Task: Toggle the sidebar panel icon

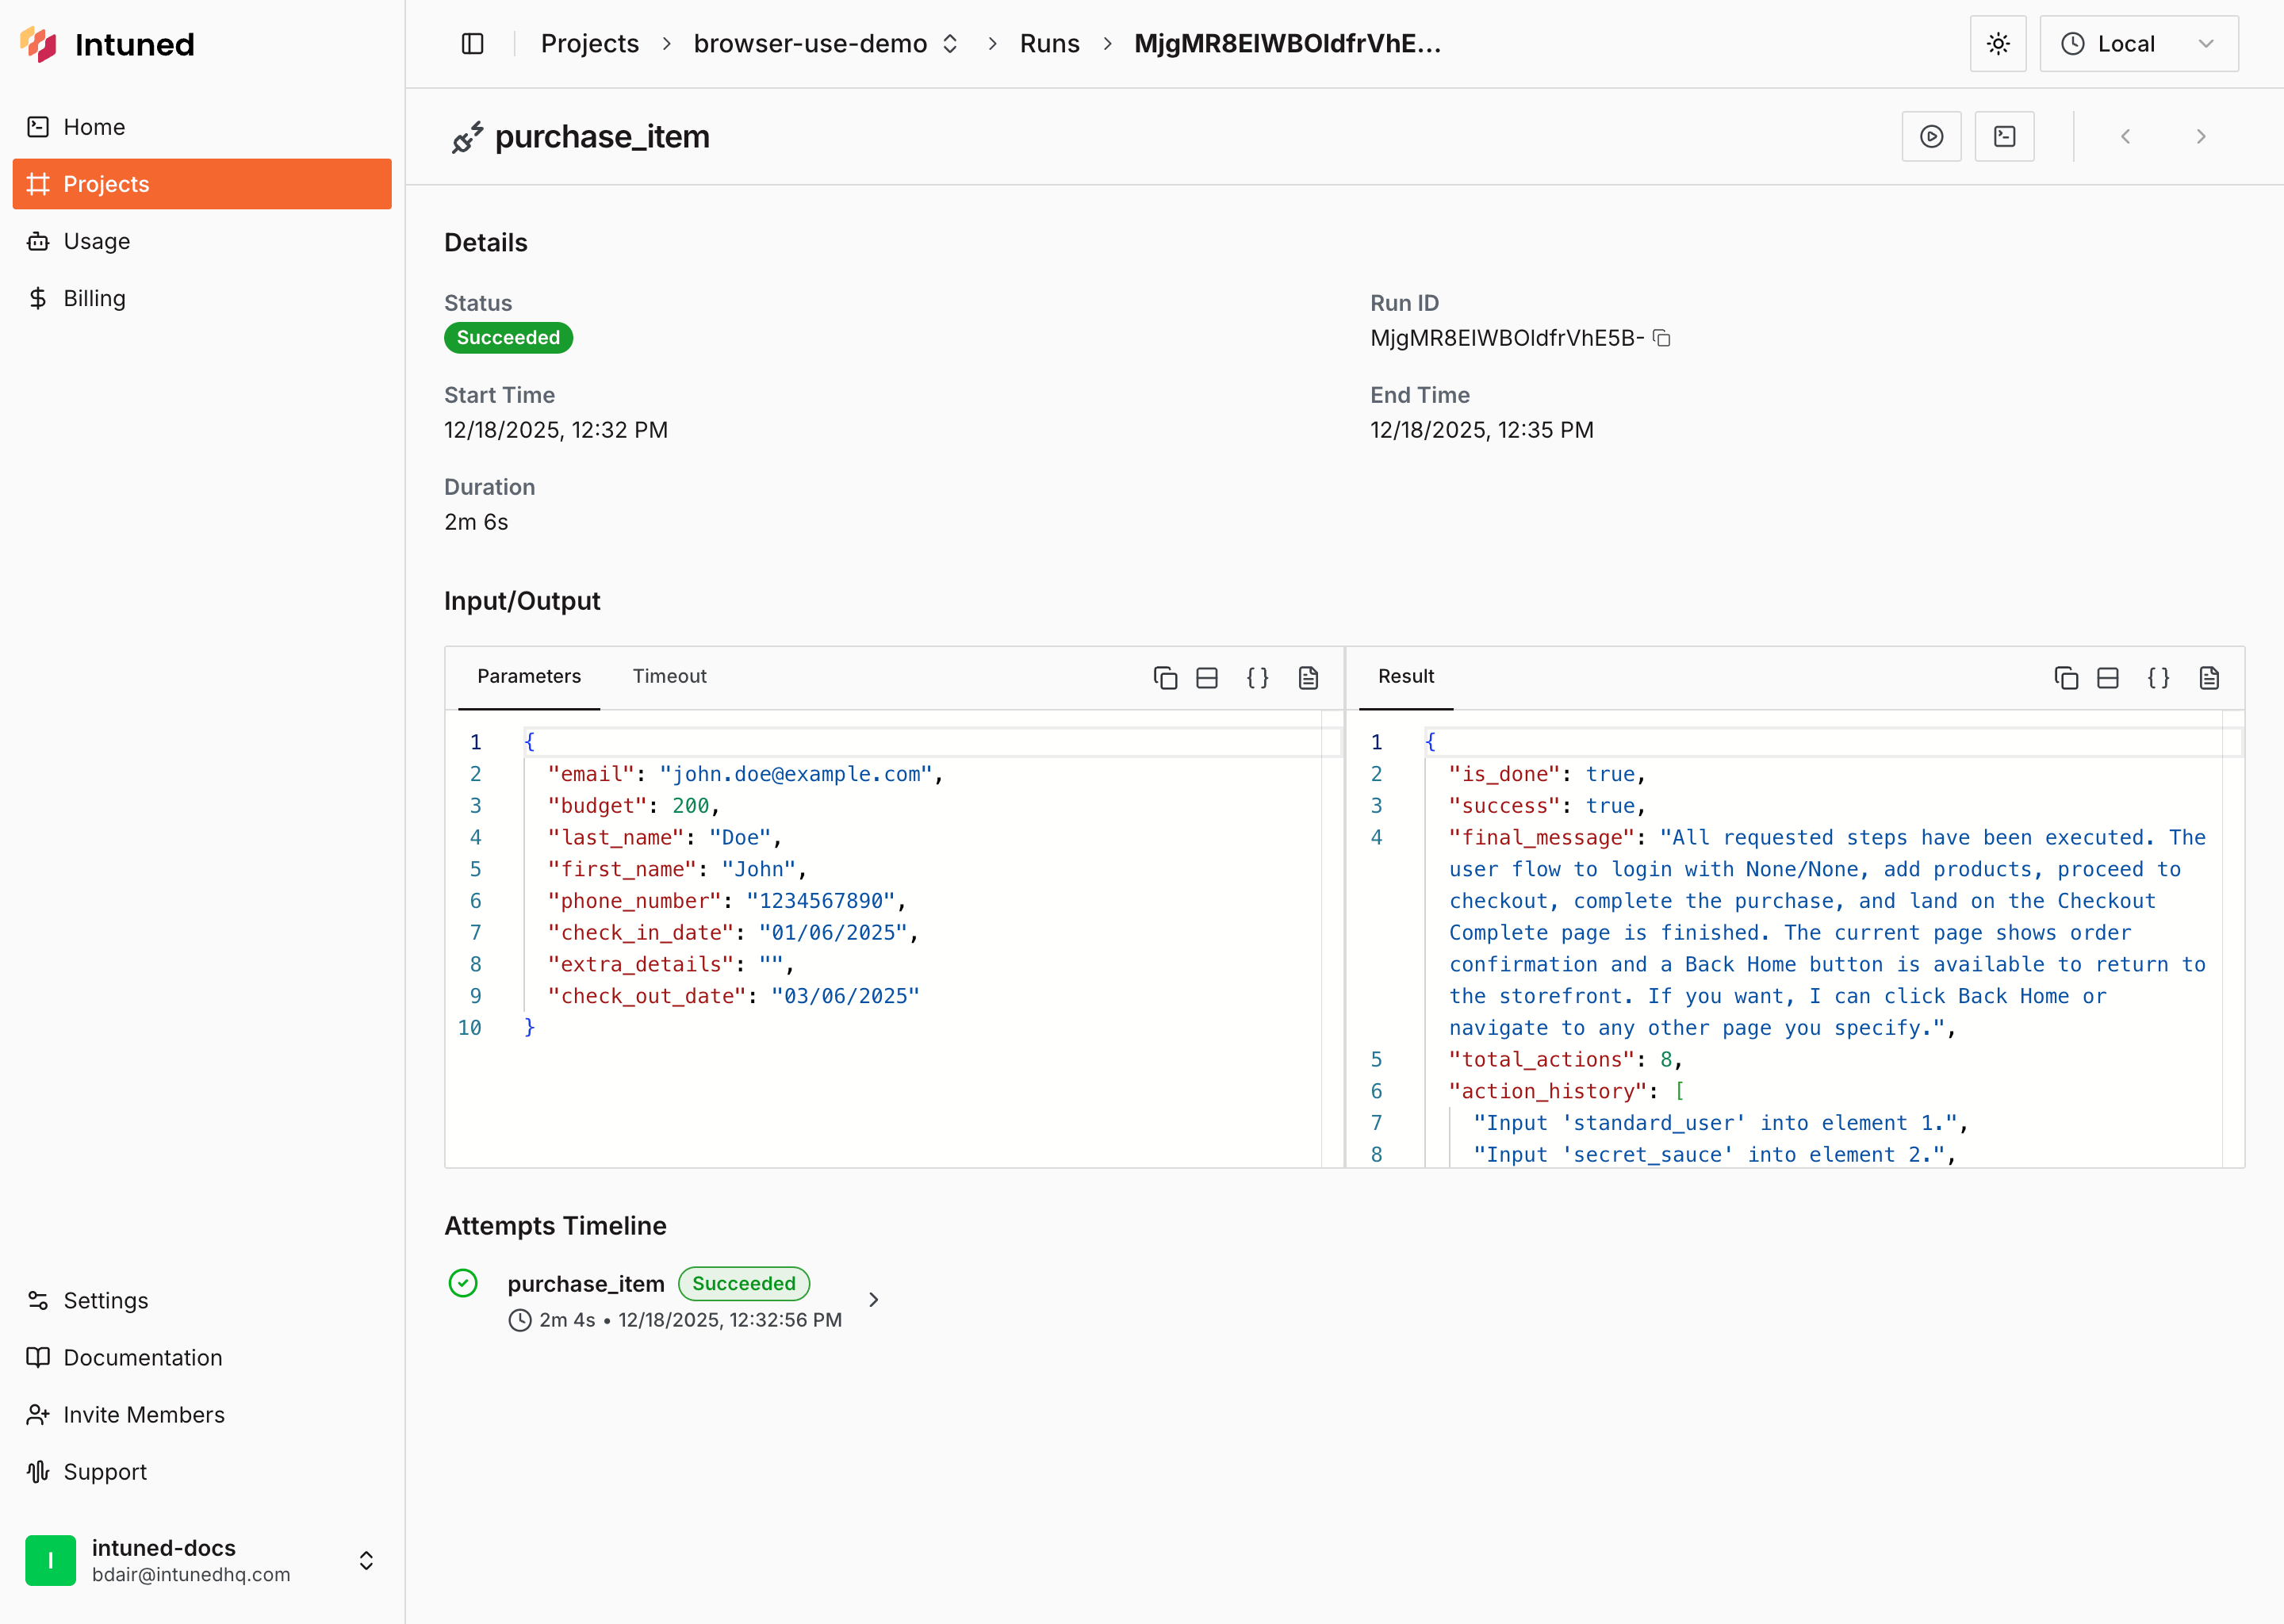Action: coord(472,44)
